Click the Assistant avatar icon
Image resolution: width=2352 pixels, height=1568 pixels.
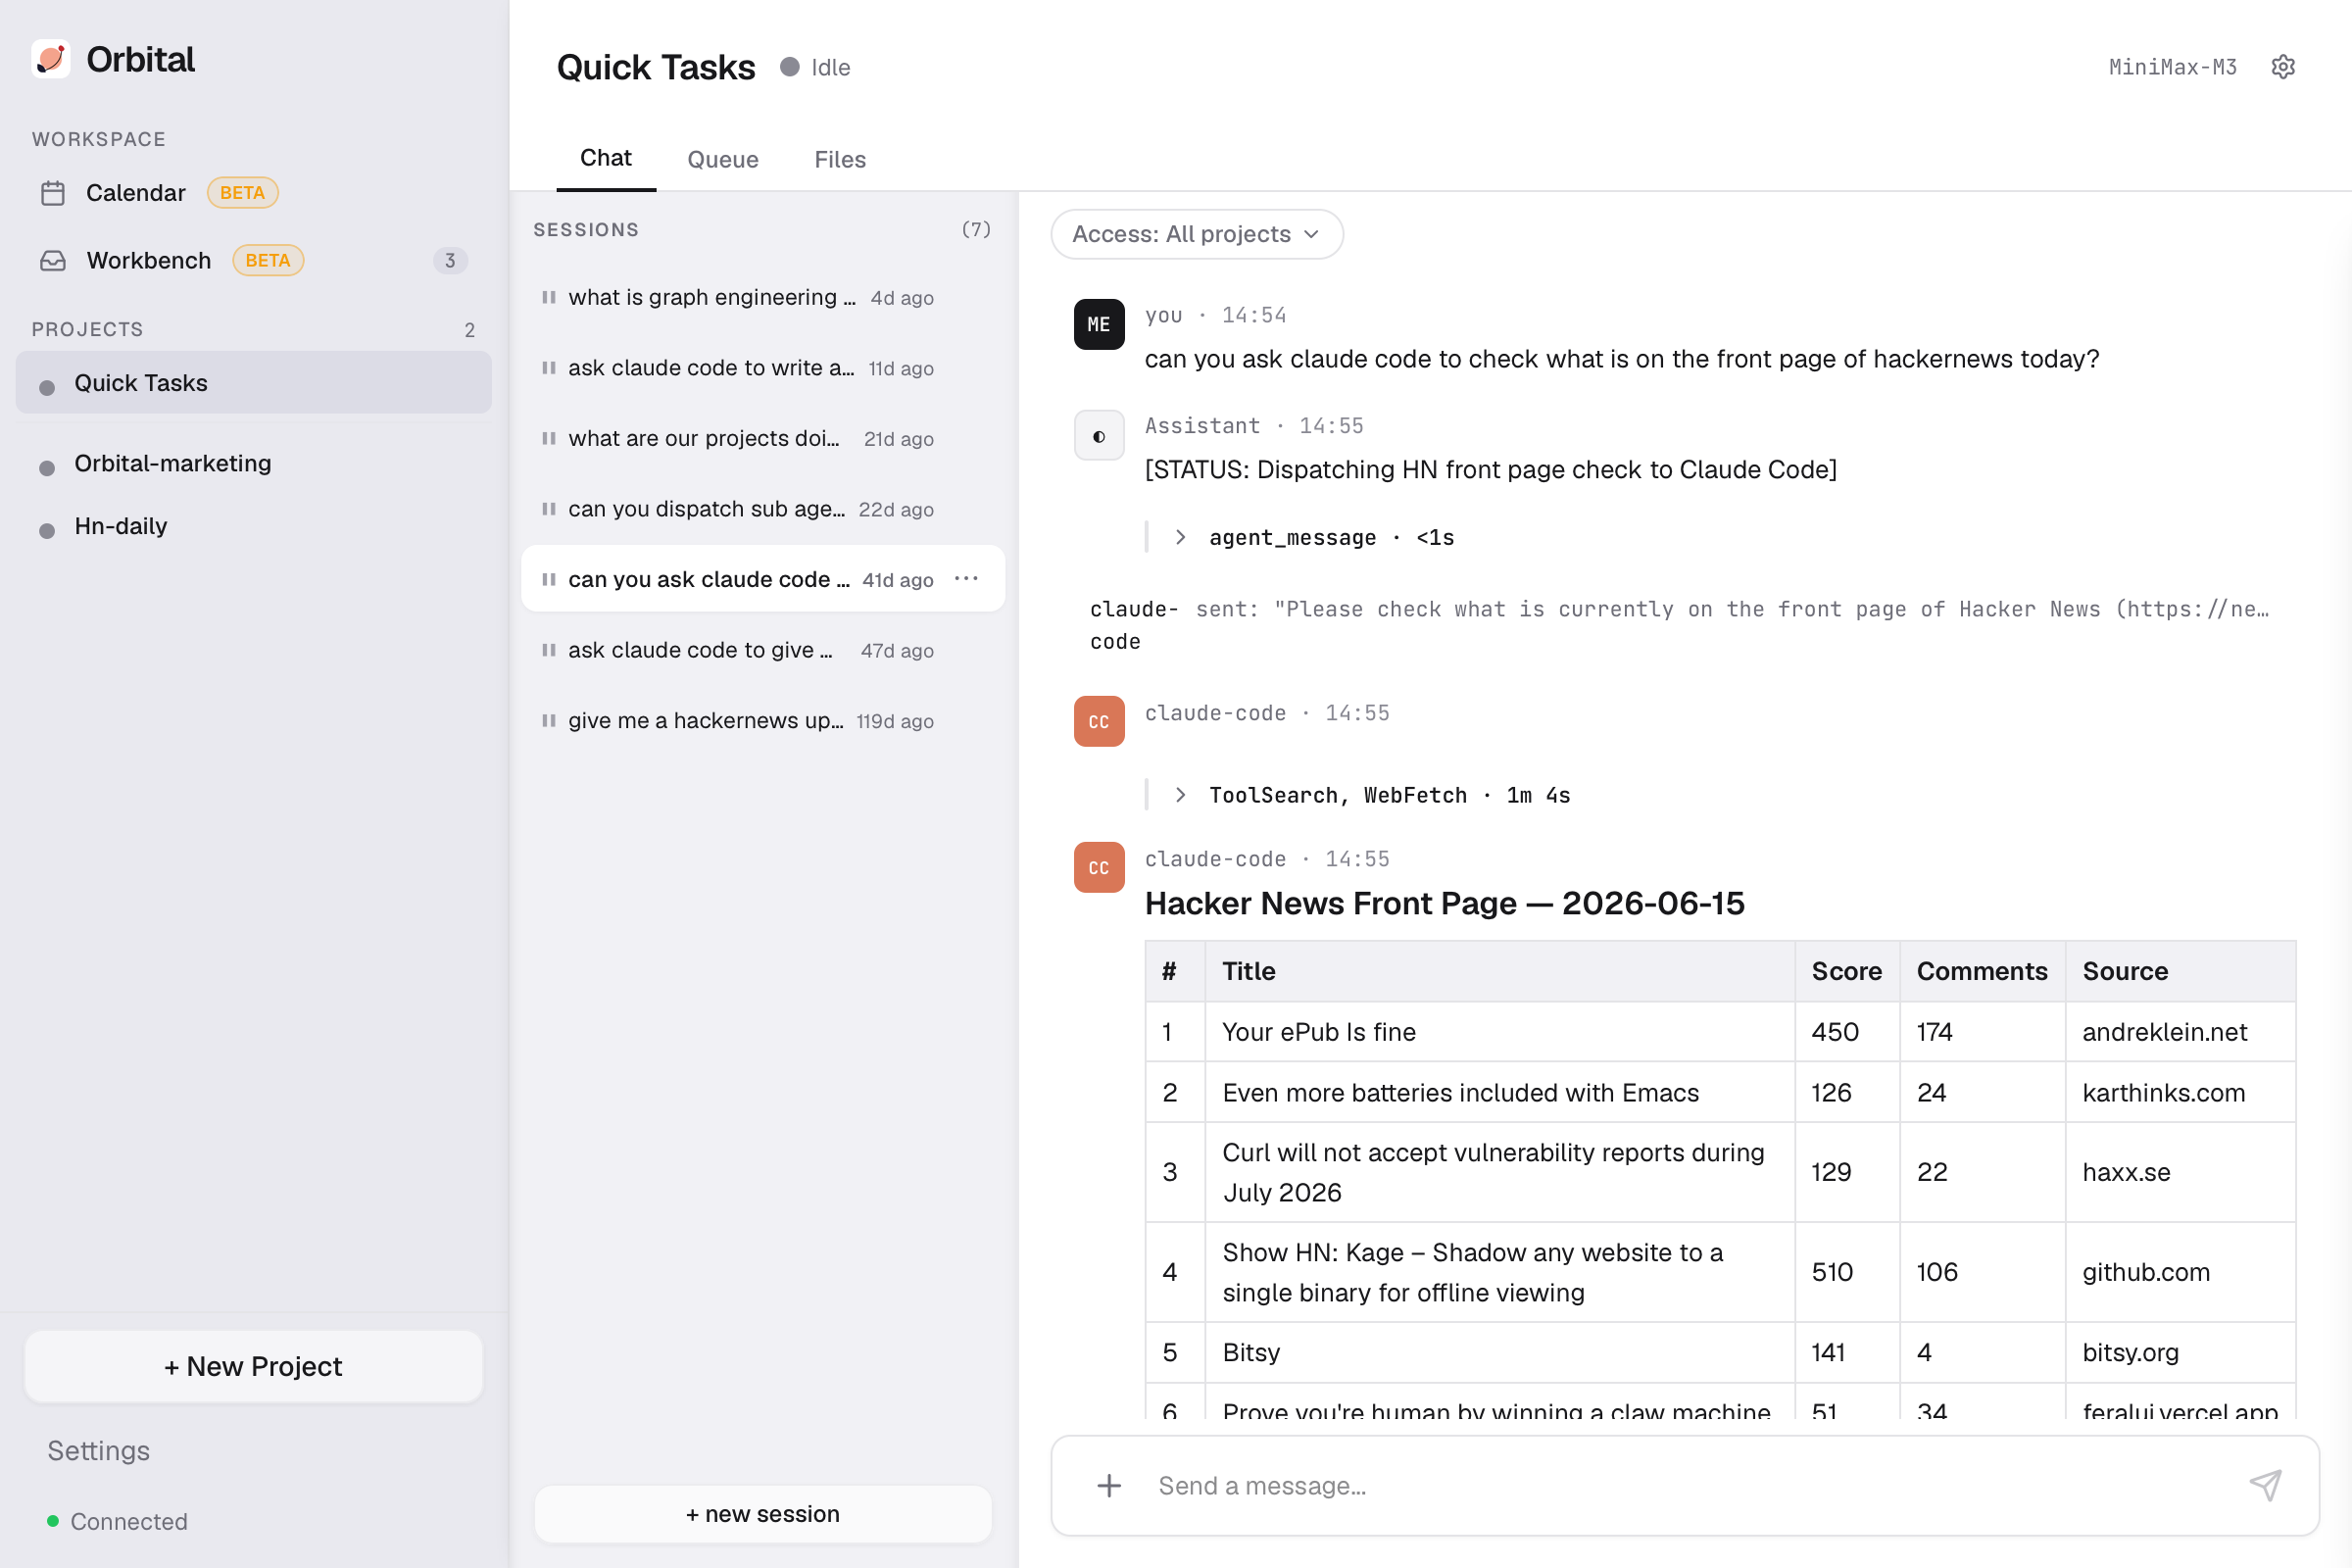1099,436
